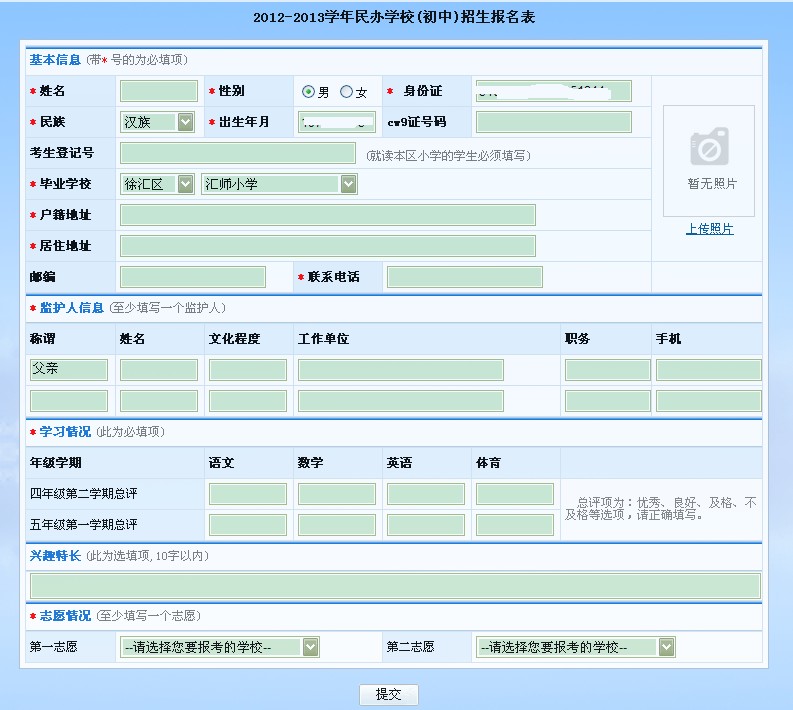Click 五年级第一学期 体育 grade field
793x710 pixels.
pyautogui.click(x=514, y=525)
